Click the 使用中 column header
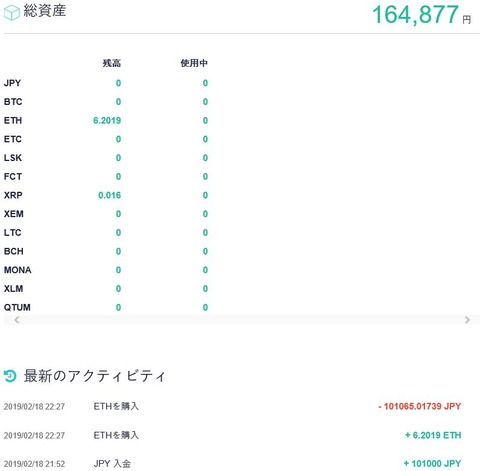 pos(194,63)
